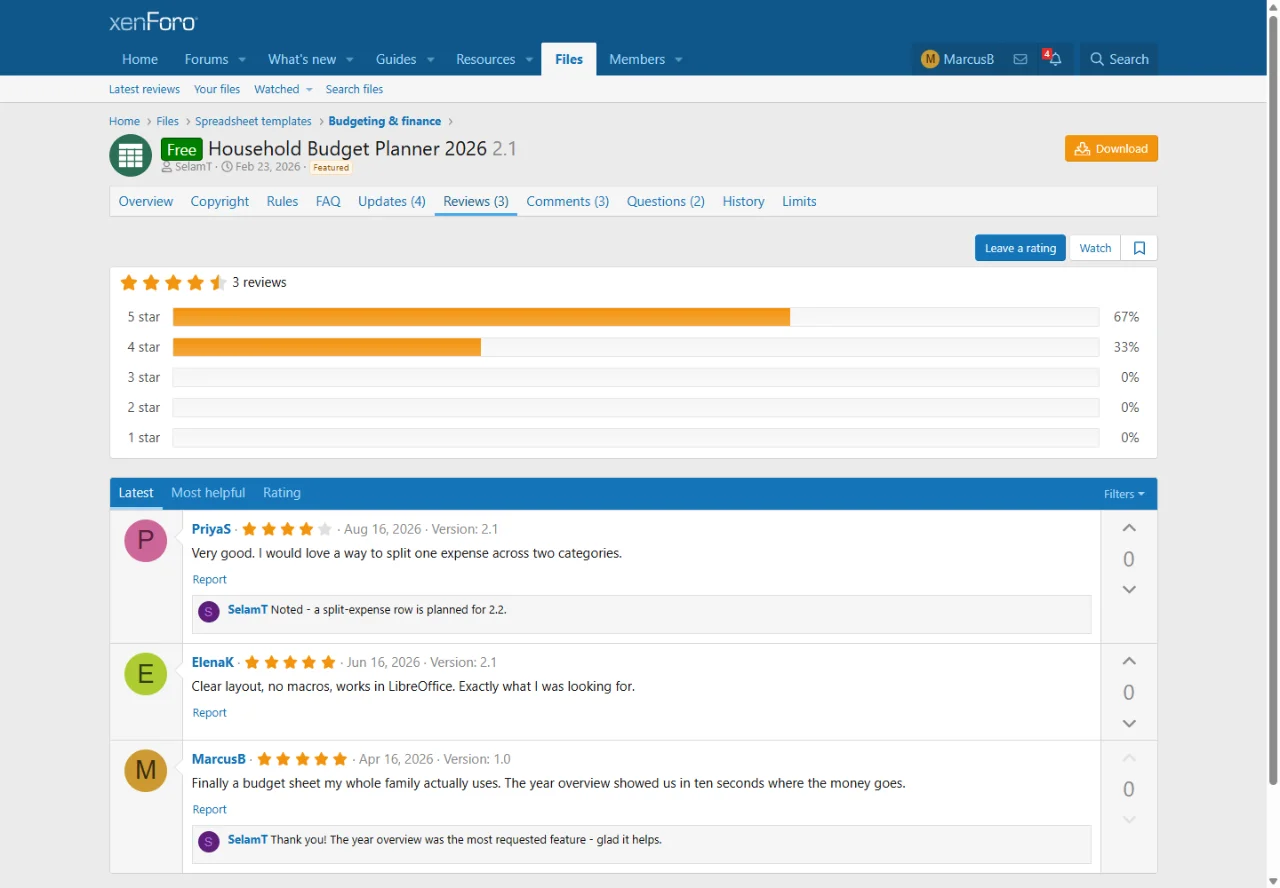Screen dimensions: 1280x888
Task: Expand the Resources menu arrow
Action: [x=529, y=59]
